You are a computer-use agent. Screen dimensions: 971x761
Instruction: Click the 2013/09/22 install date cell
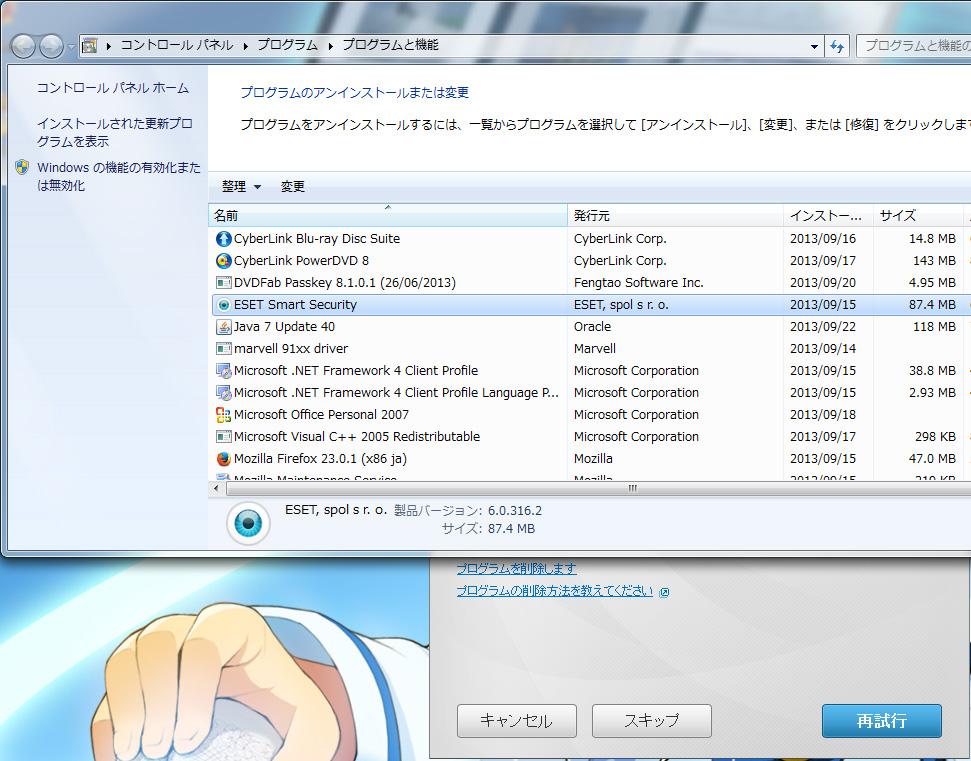pos(822,327)
